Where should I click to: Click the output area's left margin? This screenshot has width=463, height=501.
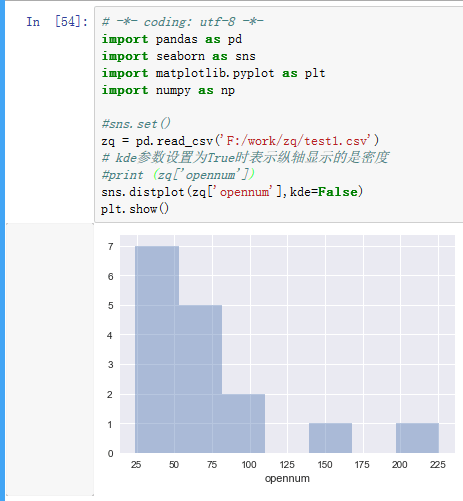tap(50, 359)
